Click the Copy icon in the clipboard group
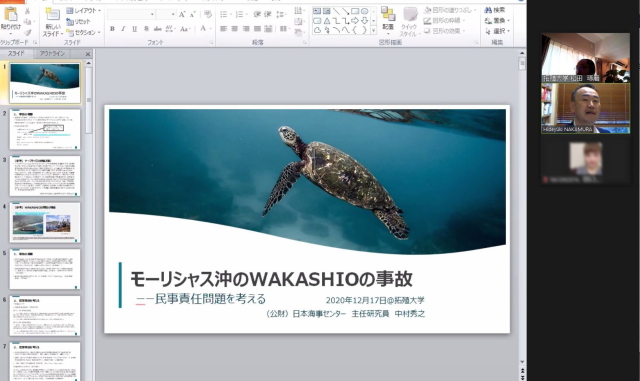640x381 pixels. (28, 22)
